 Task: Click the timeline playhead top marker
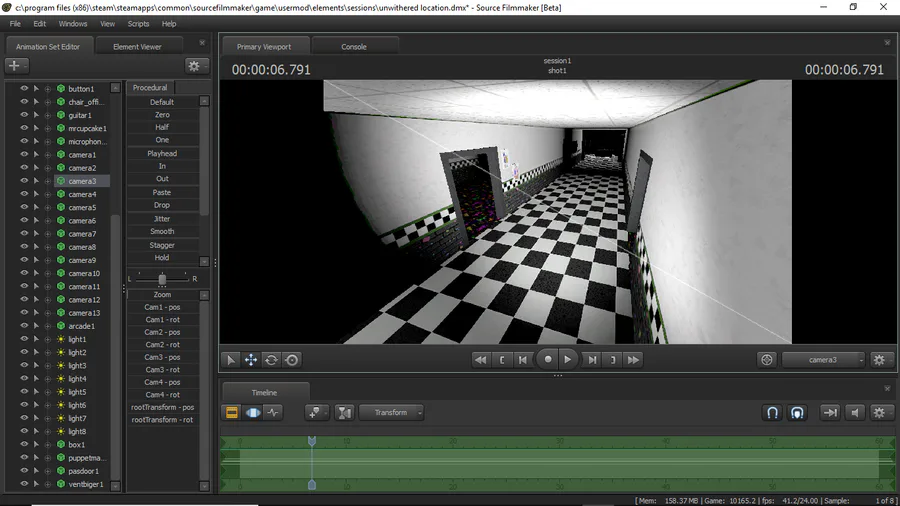coord(312,441)
